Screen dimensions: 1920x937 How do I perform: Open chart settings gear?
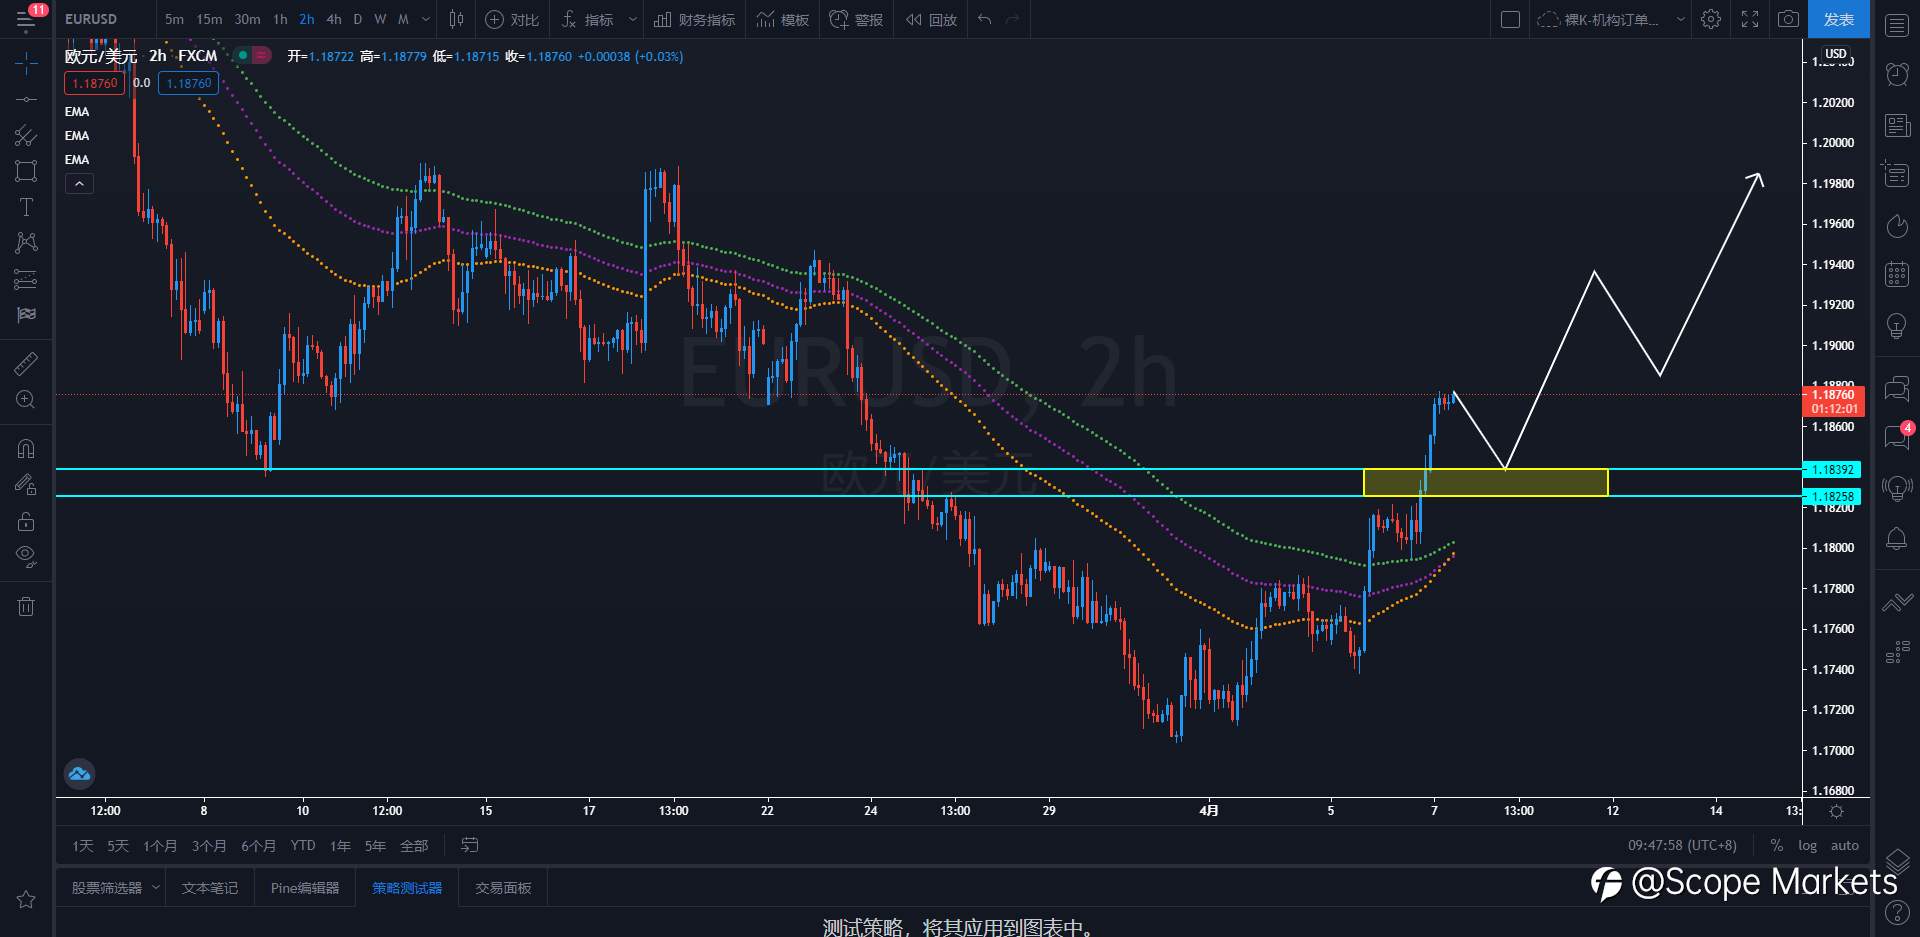1711,19
